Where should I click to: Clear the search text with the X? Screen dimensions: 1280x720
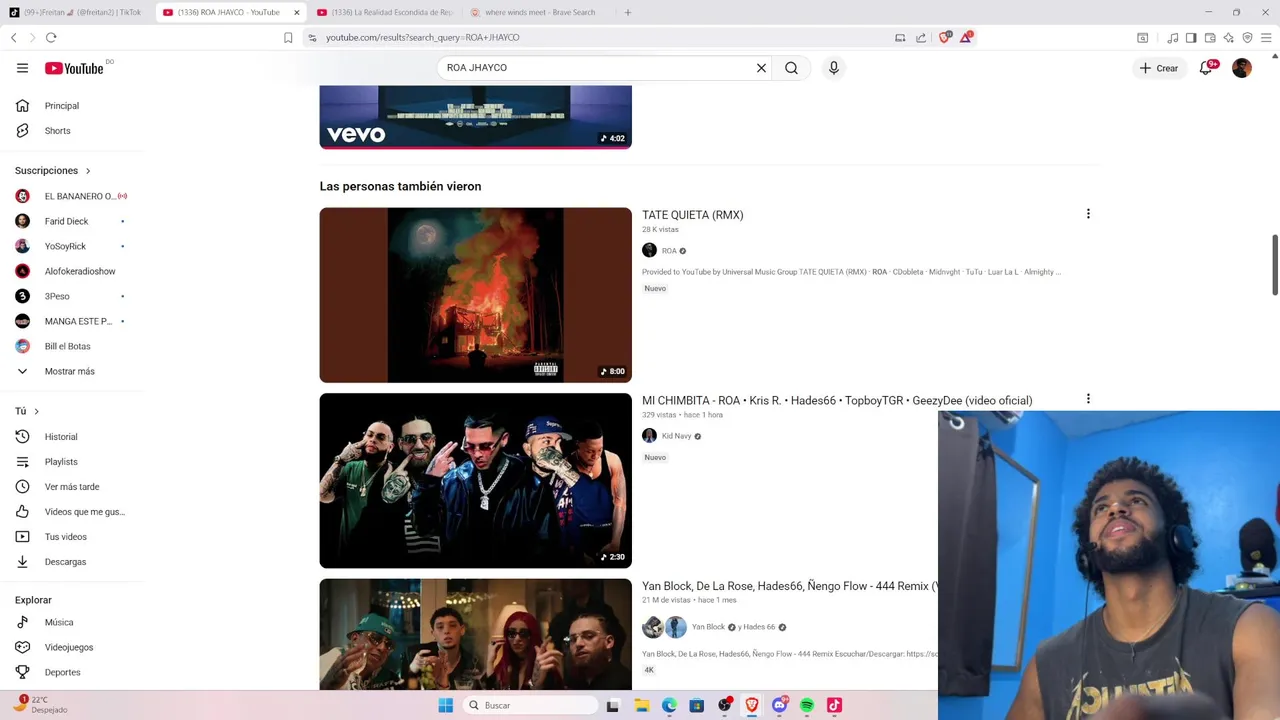pos(761,68)
